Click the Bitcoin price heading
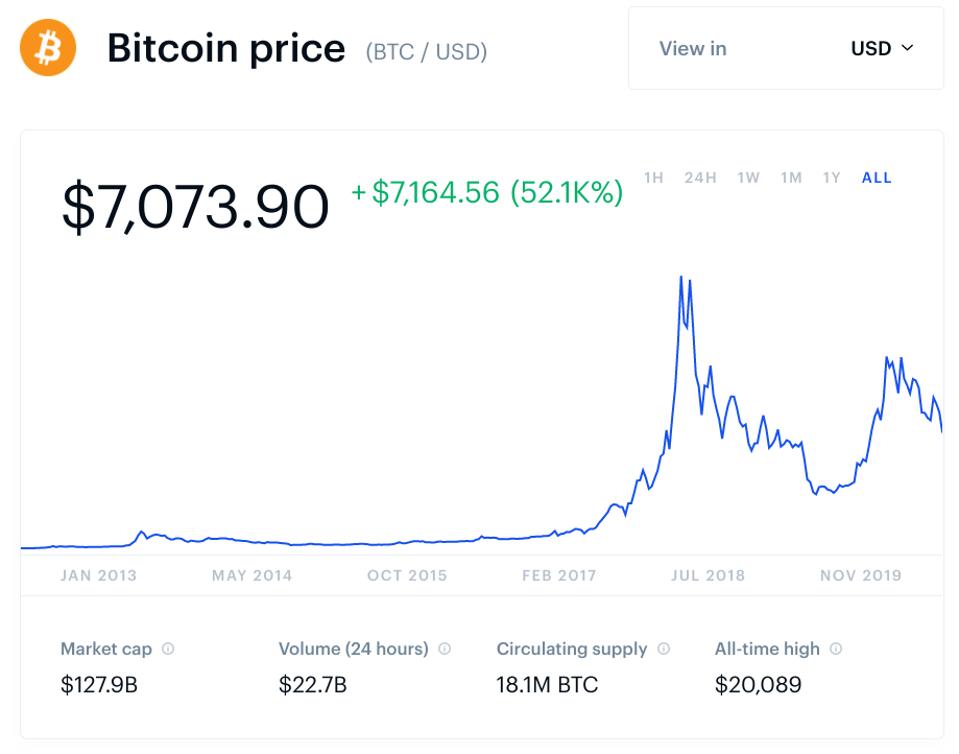Viewport: 959px width, 754px height. (226, 48)
